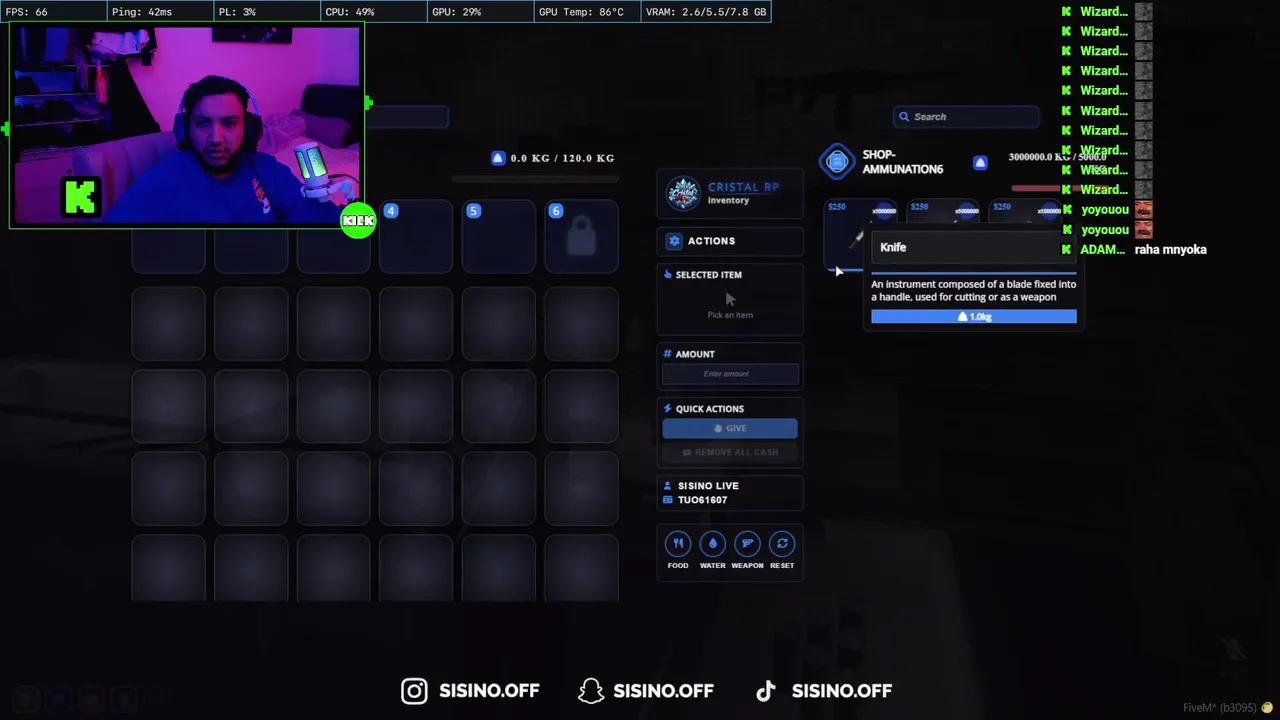Filter inventory by WATER icon
The height and width of the screenshot is (720, 1280).
tap(713, 543)
